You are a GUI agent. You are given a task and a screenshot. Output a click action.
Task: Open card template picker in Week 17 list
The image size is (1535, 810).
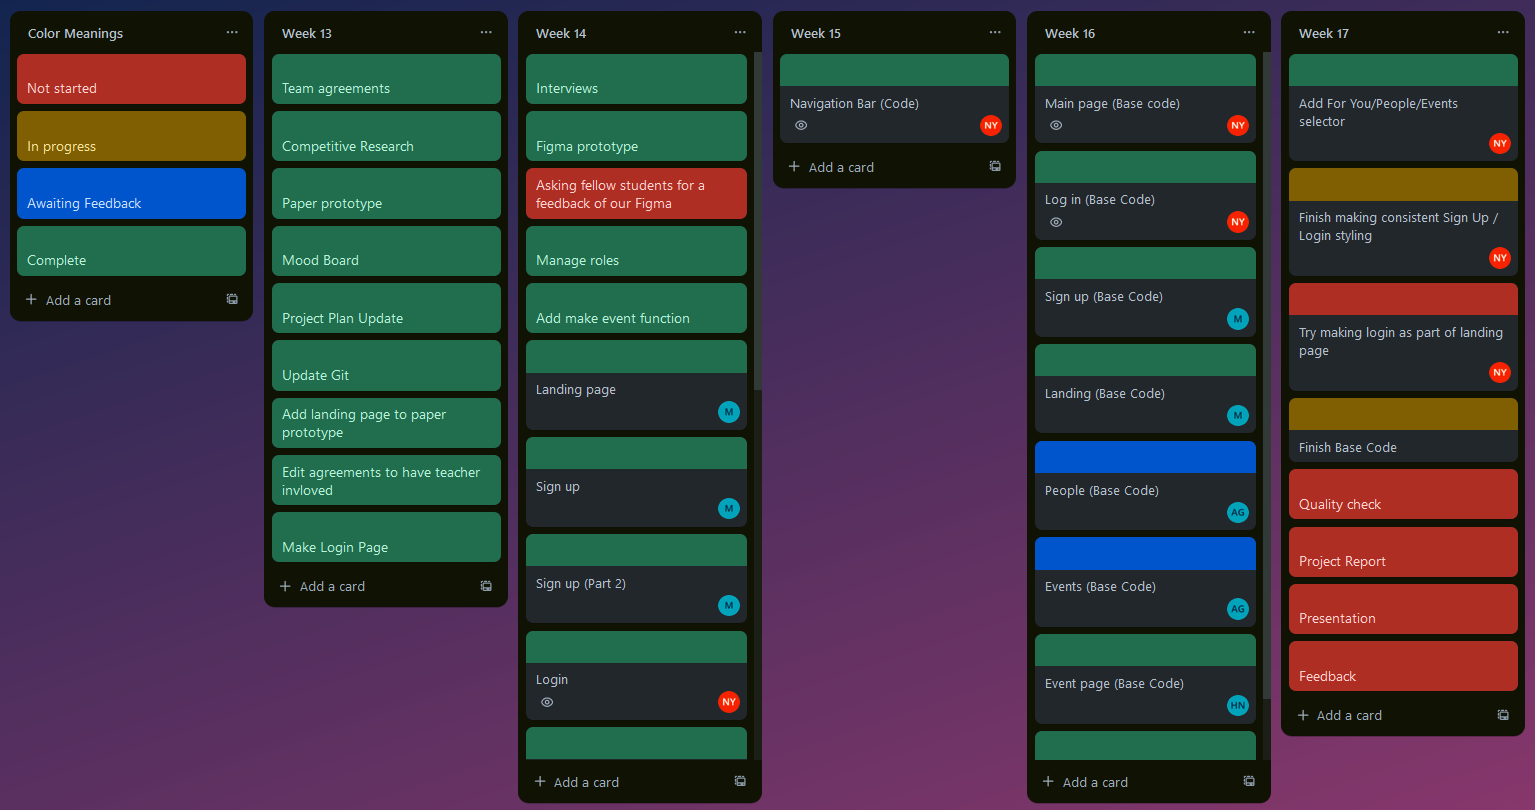point(1503,715)
